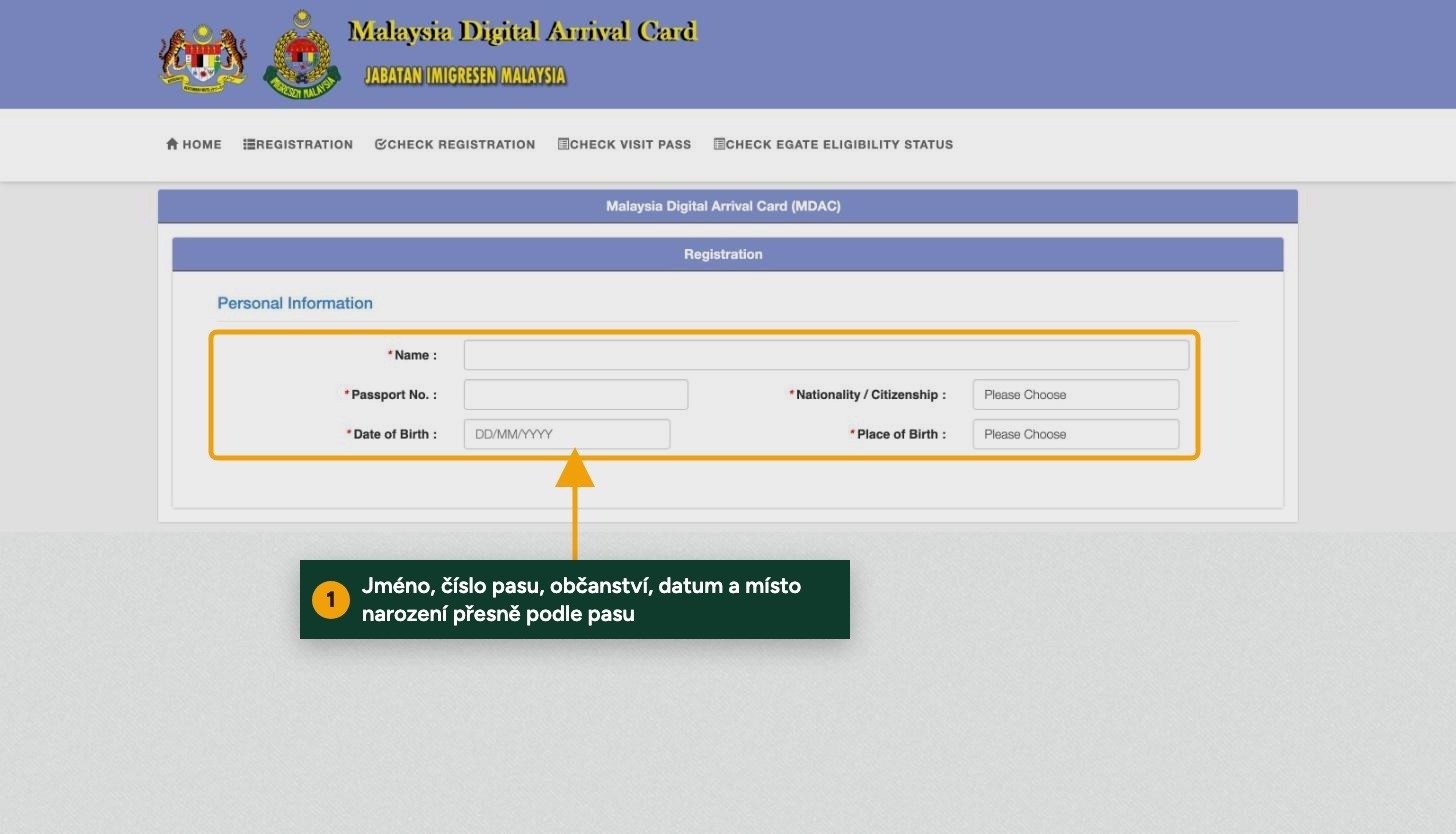Select CHECK REGISTRATION in the navigation bar
The height and width of the screenshot is (834, 1456).
coord(455,144)
